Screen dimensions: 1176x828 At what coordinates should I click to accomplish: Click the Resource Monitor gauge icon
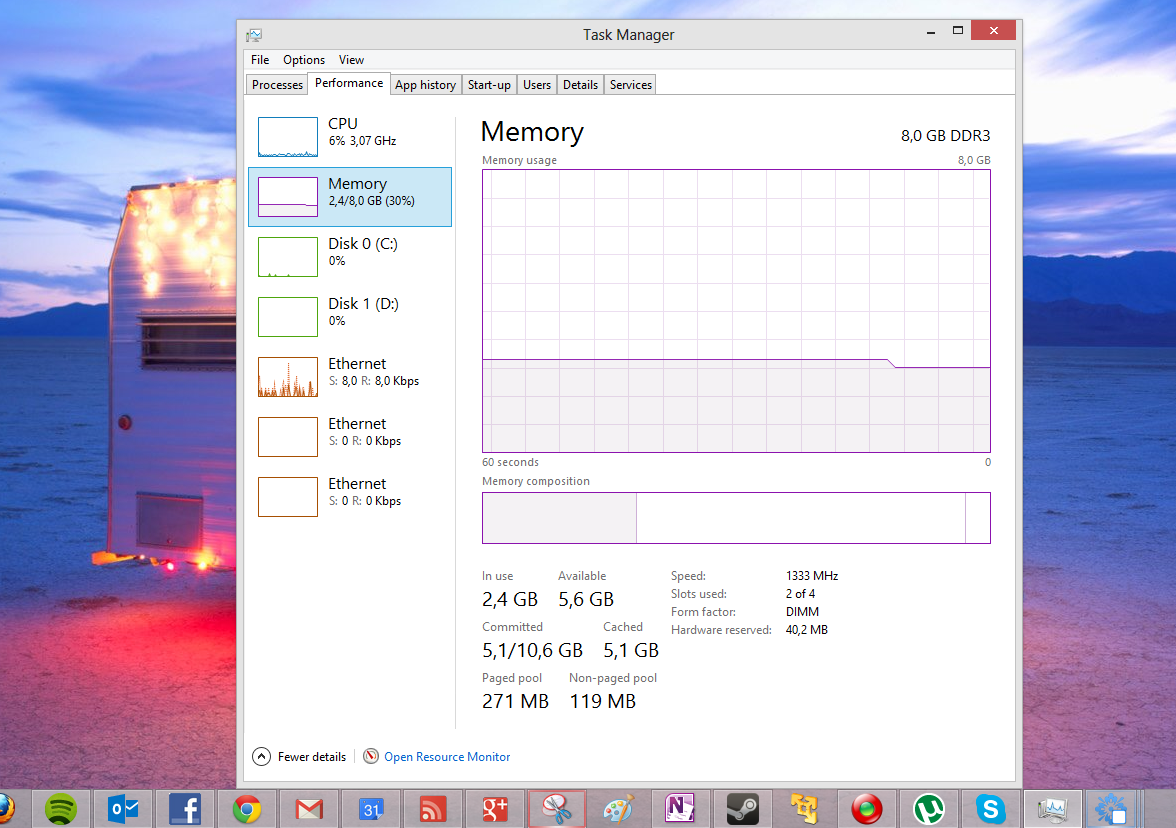(x=370, y=756)
